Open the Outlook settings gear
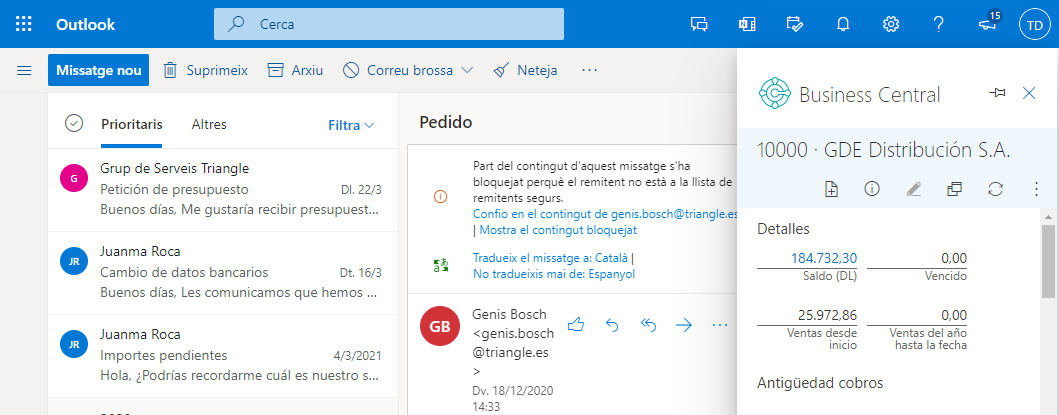1059x415 pixels. tap(890, 24)
